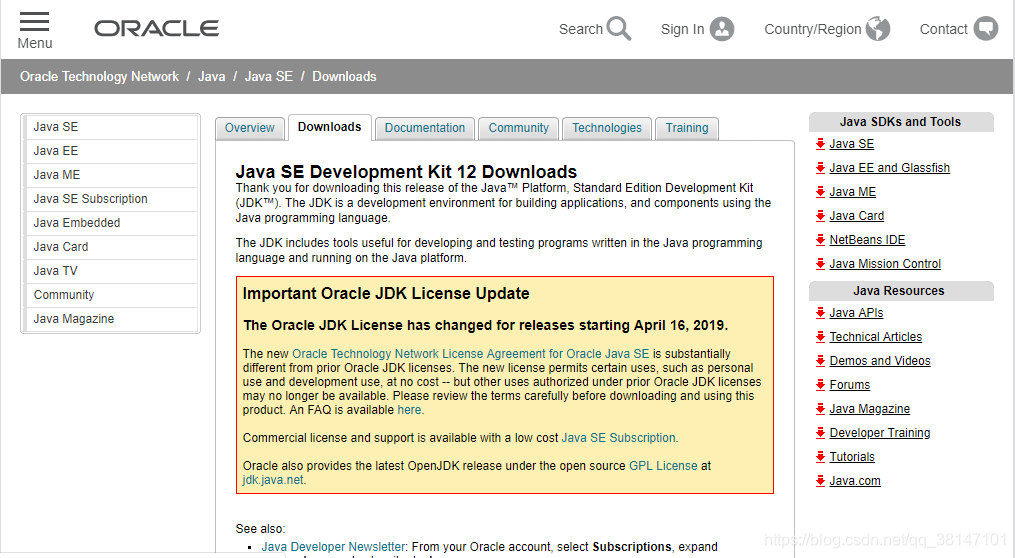Open Demos and Videos link
This screenshot has height=558, width=1015.
pos(880,361)
